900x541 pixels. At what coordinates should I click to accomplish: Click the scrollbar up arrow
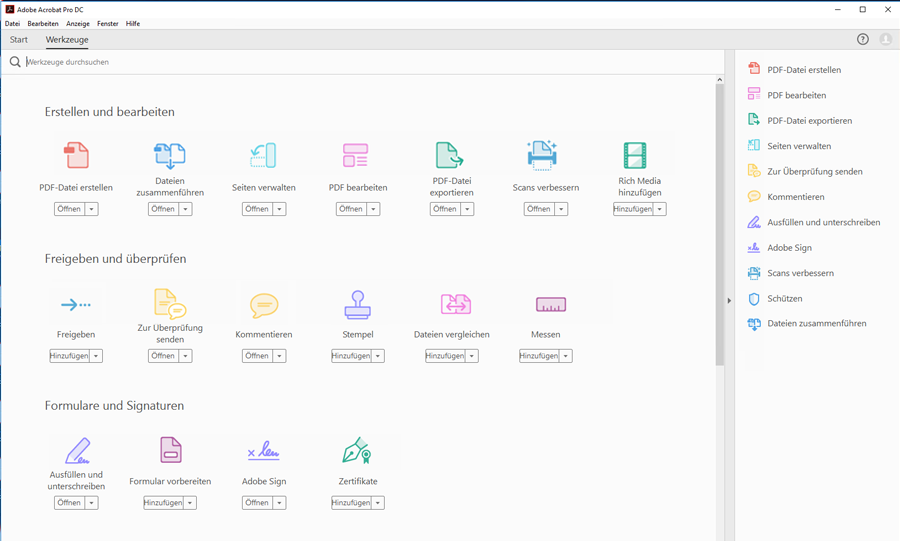pyautogui.click(x=720, y=80)
